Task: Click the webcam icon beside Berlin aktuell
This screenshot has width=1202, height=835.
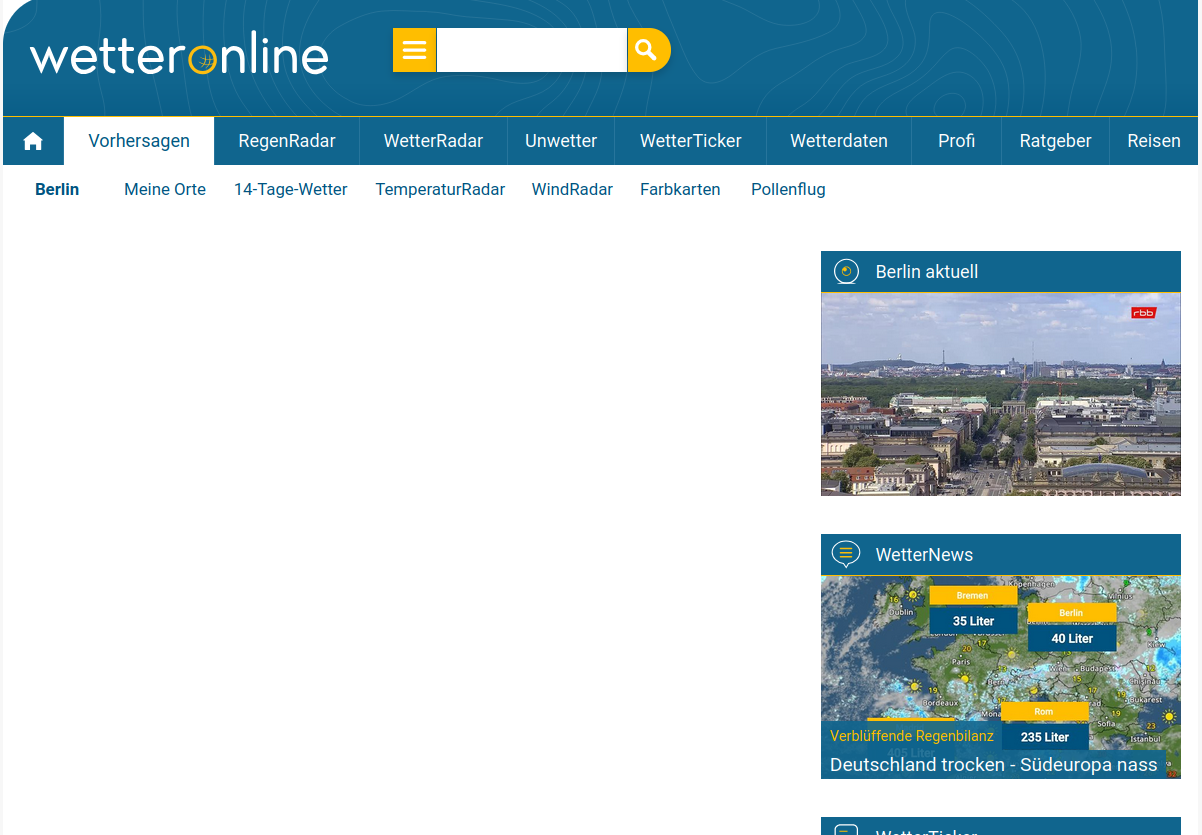Action: 846,271
